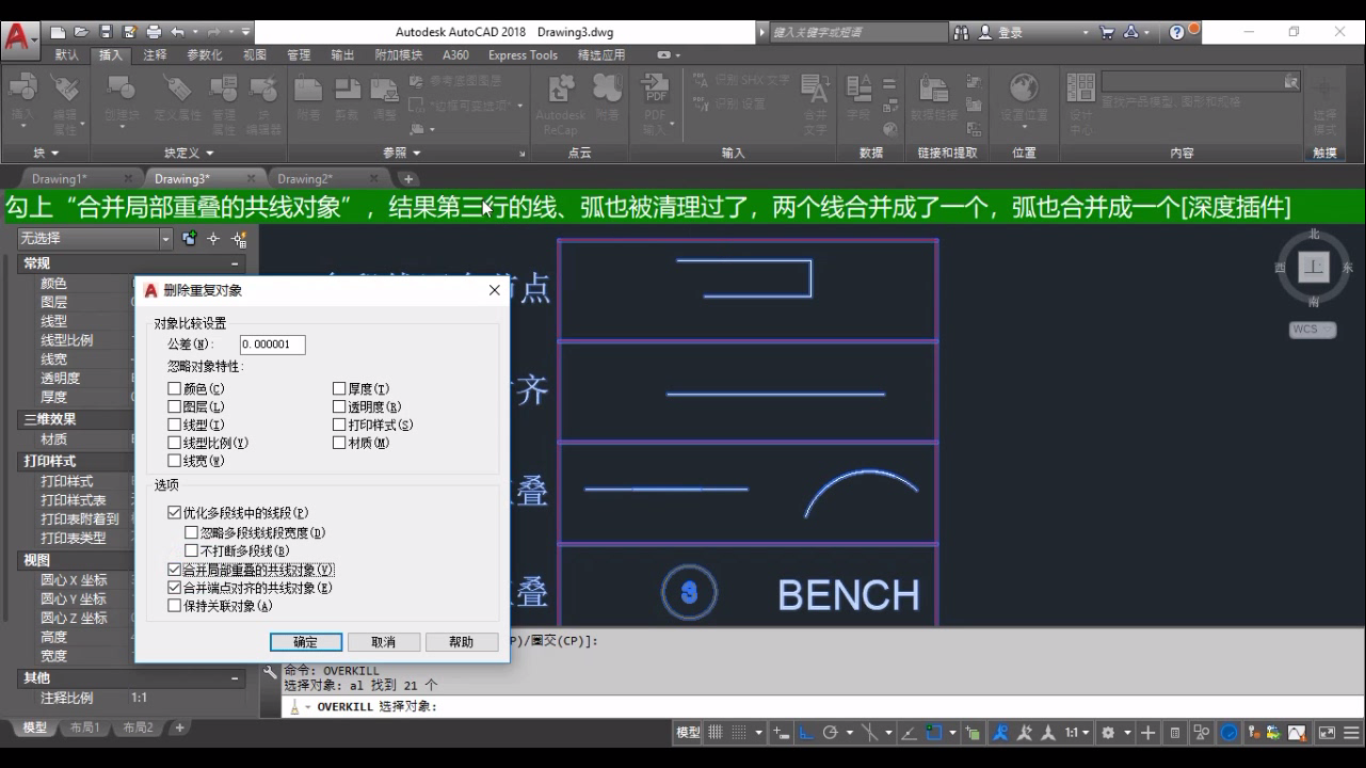
Task: Click the Customization menu icon in status bar
Action: [1349, 733]
